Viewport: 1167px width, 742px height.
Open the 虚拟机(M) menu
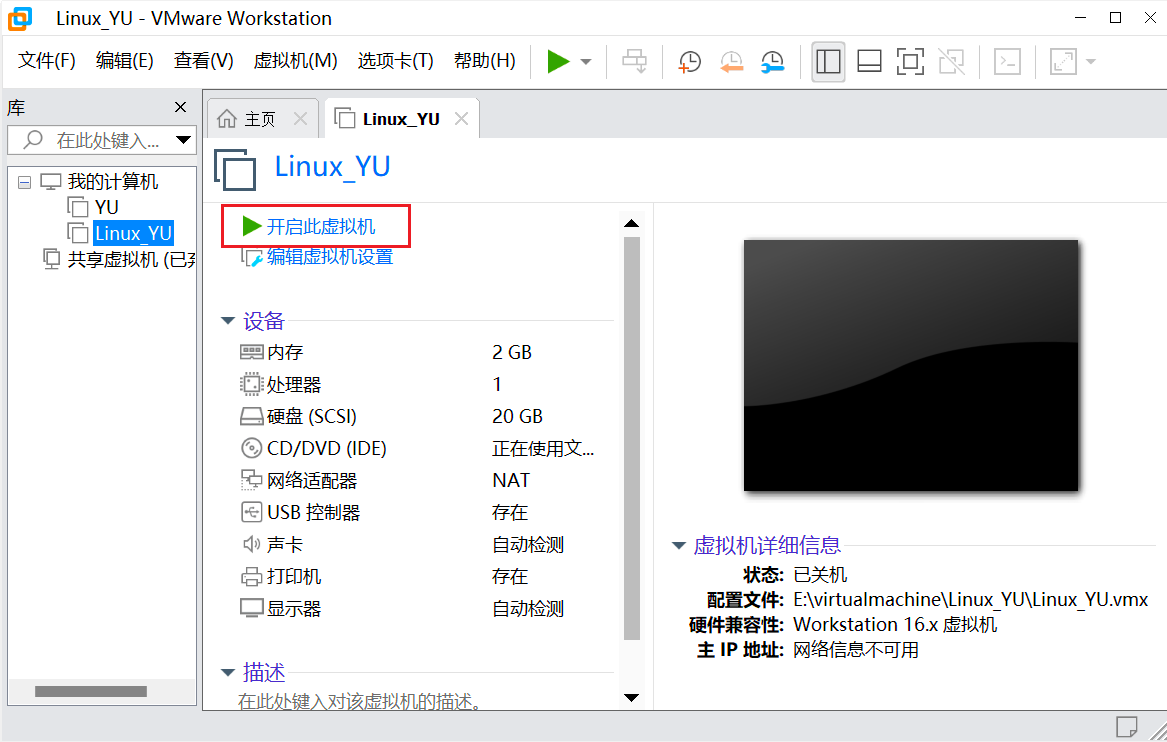tap(295, 60)
